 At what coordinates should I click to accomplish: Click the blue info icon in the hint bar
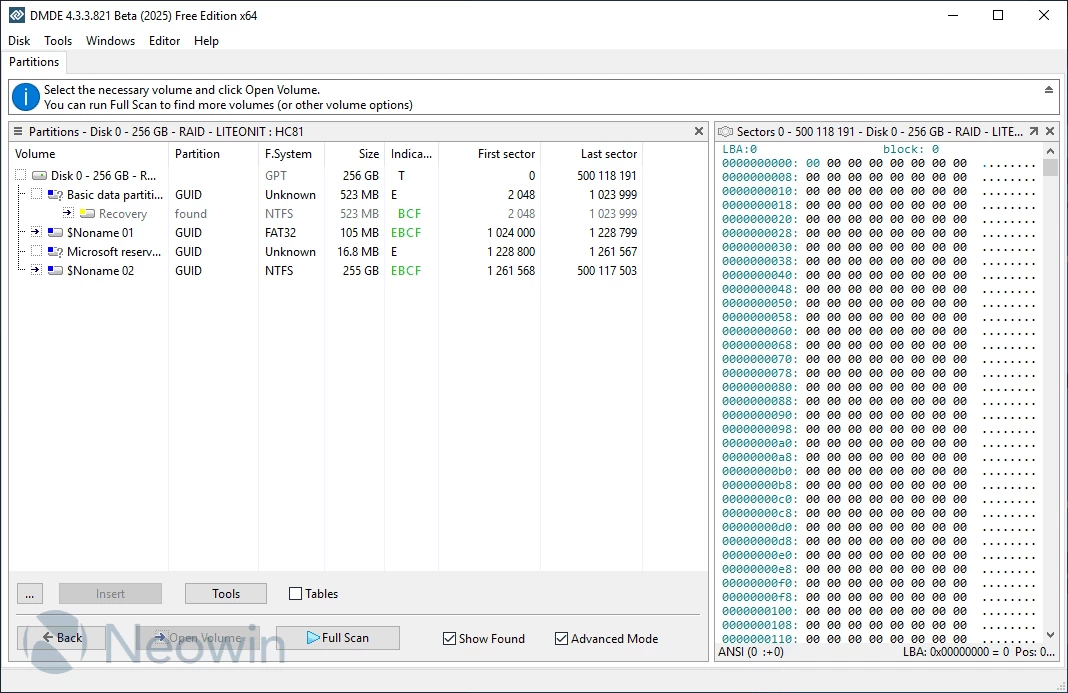click(26, 97)
